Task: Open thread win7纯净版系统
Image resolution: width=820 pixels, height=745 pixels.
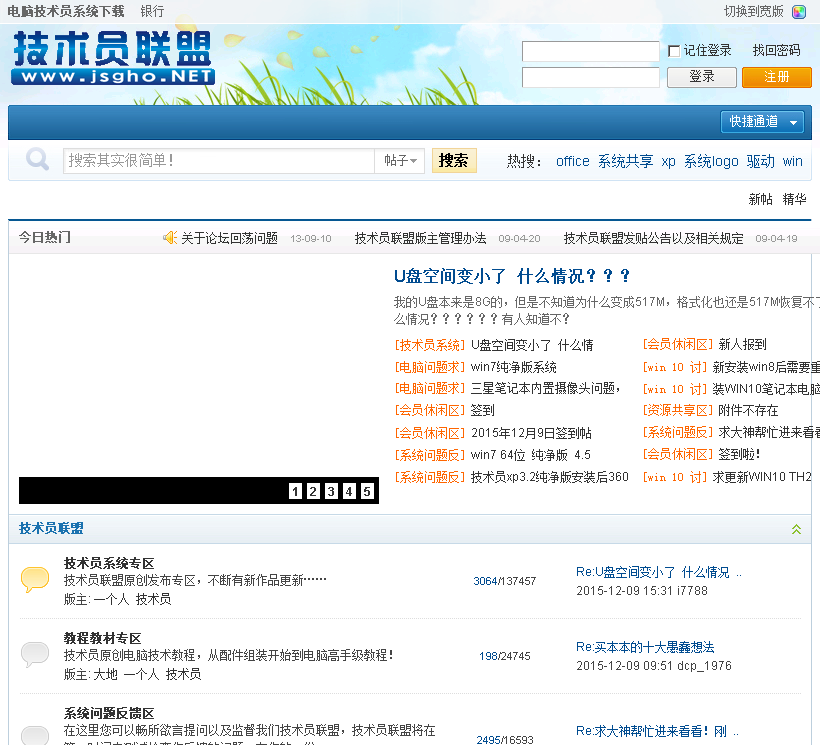Action: [514, 367]
